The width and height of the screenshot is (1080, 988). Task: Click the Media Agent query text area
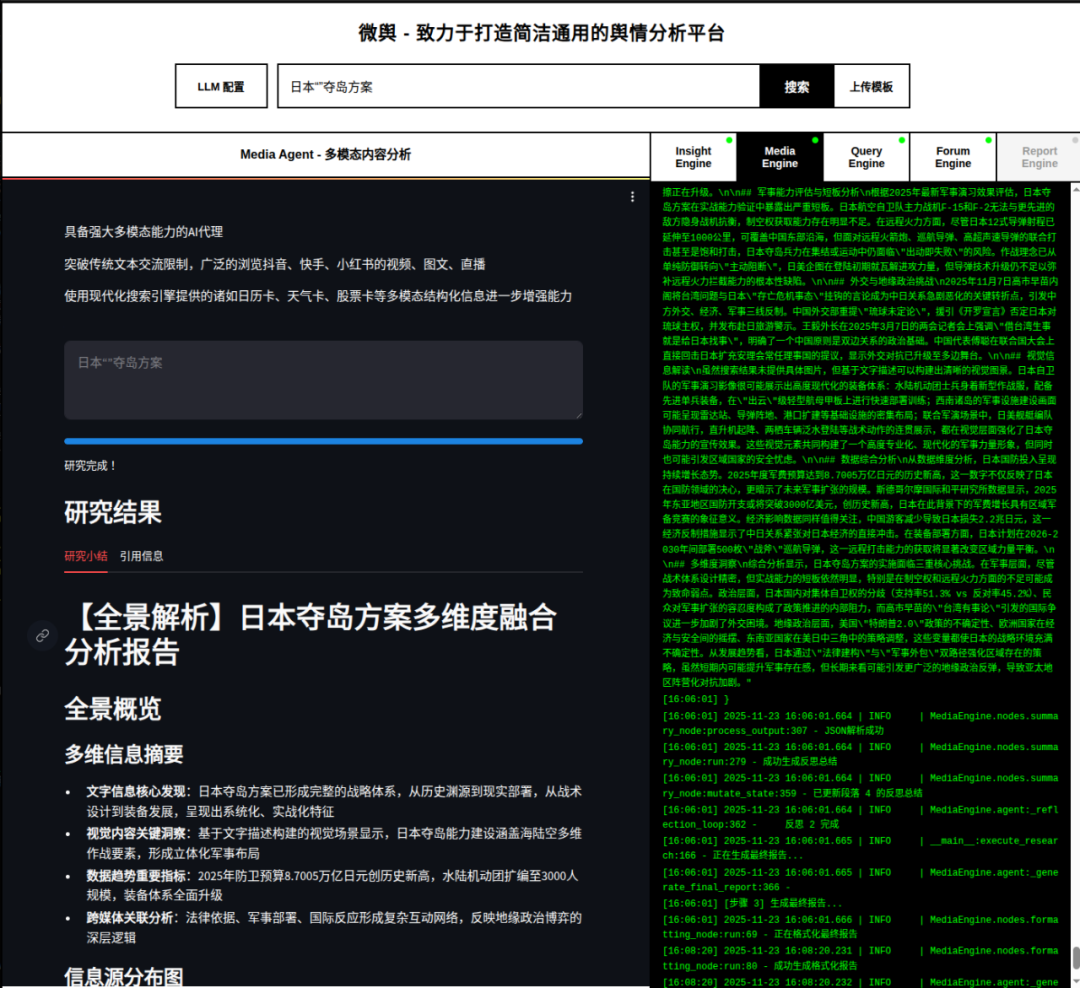click(x=324, y=380)
